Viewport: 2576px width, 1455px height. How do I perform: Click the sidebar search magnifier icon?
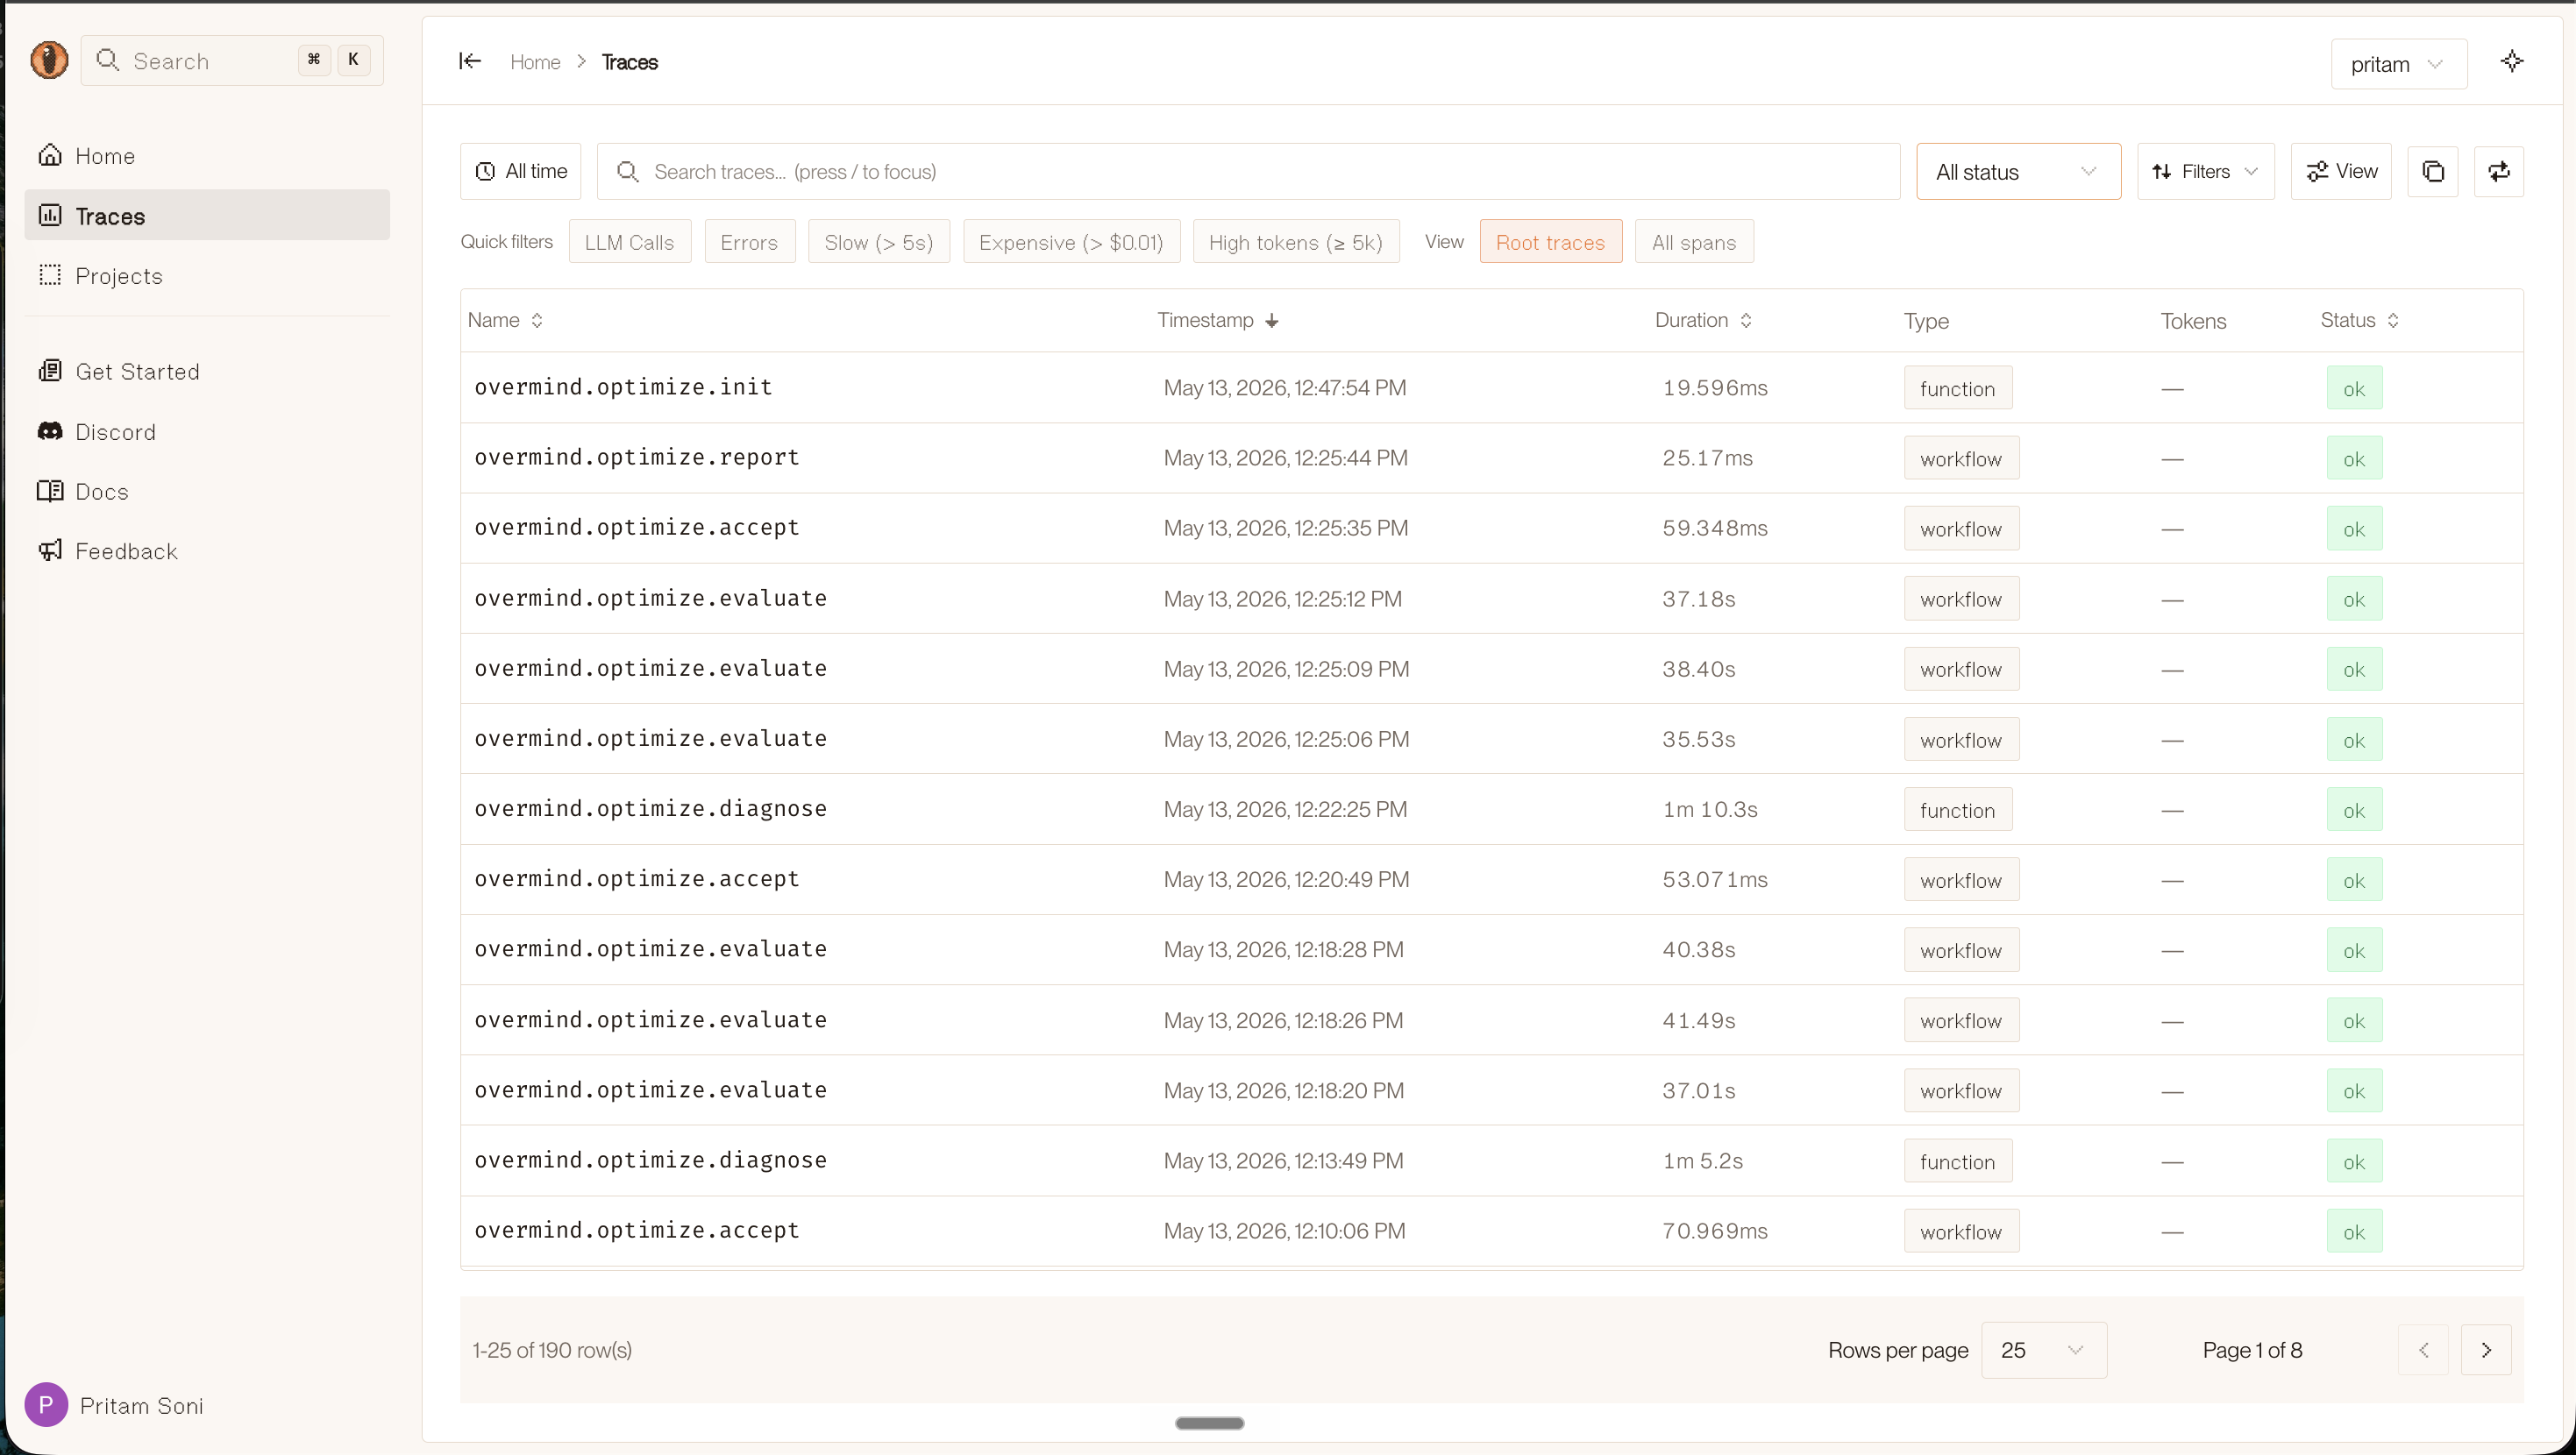click(x=107, y=60)
